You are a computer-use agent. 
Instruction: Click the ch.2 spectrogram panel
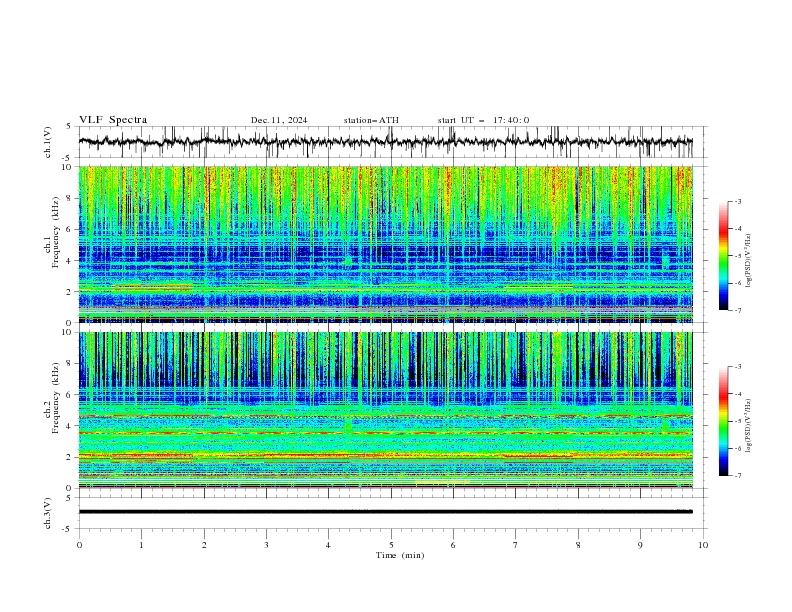386,410
